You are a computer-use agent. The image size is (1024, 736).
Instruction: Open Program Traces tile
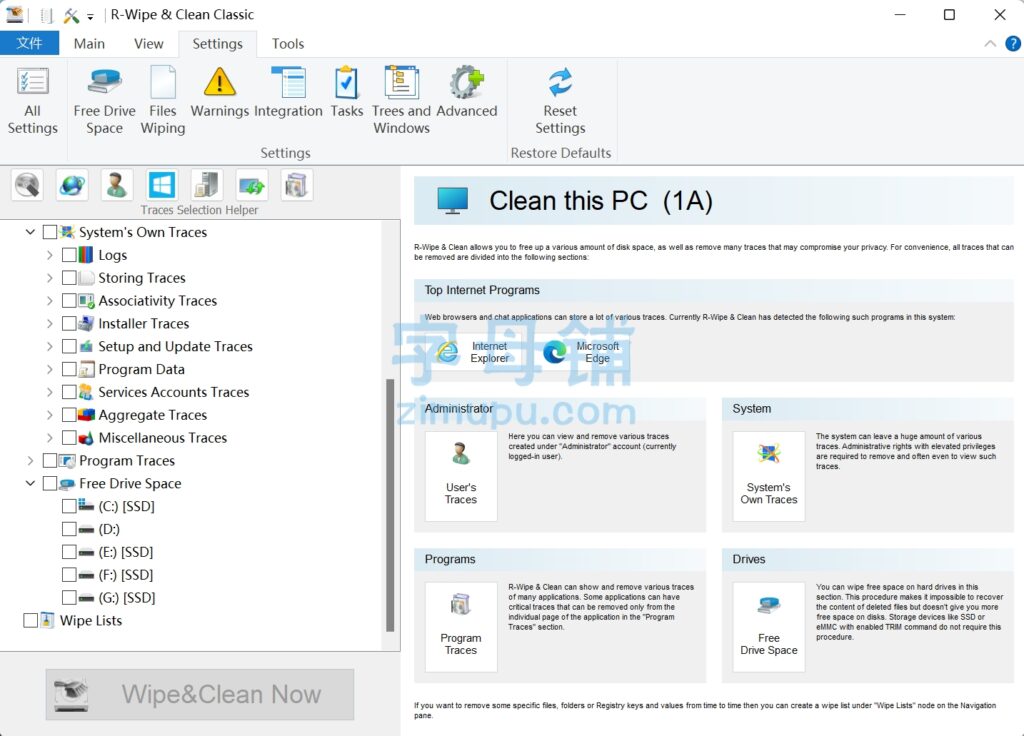pos(461,627)
